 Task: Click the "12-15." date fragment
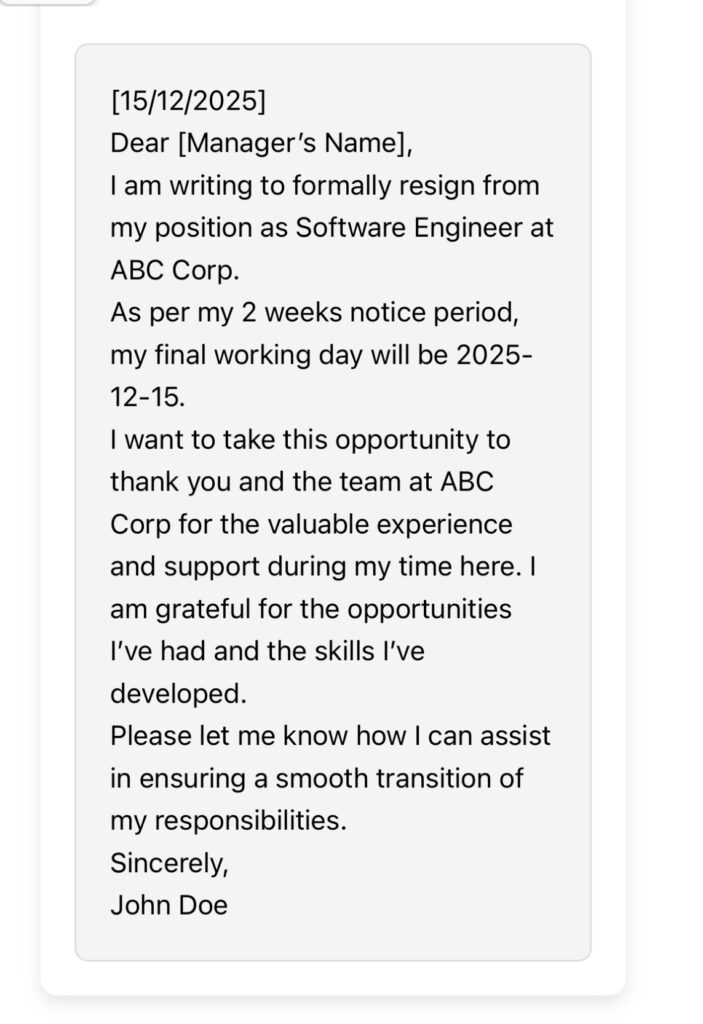click(148, 398)
